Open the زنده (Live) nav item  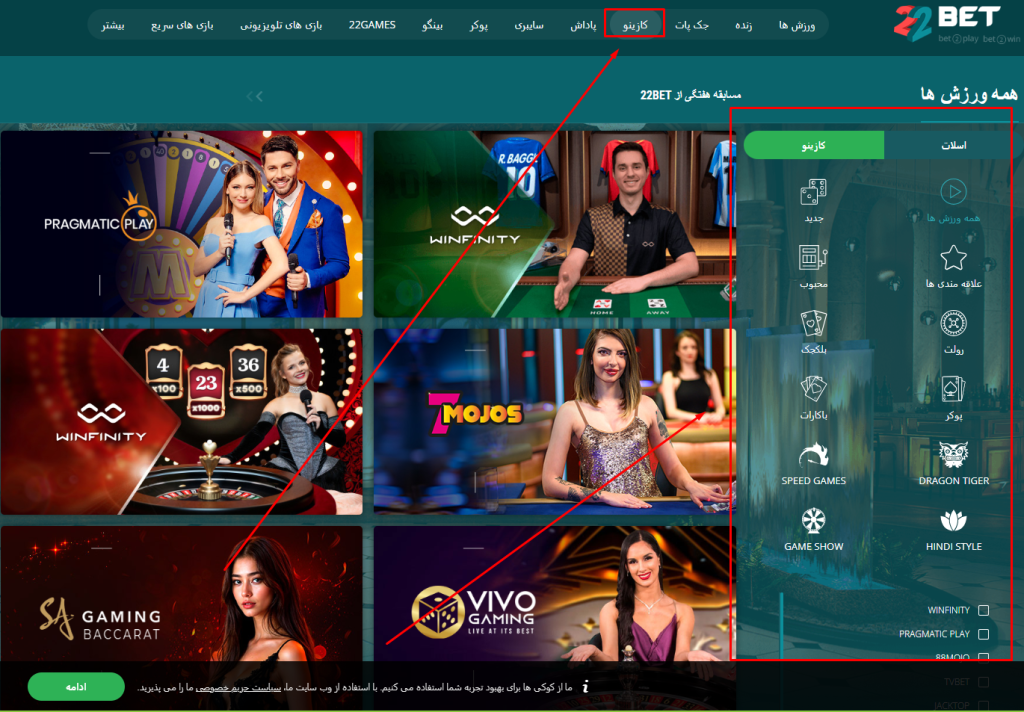click(x=743, y=25)
